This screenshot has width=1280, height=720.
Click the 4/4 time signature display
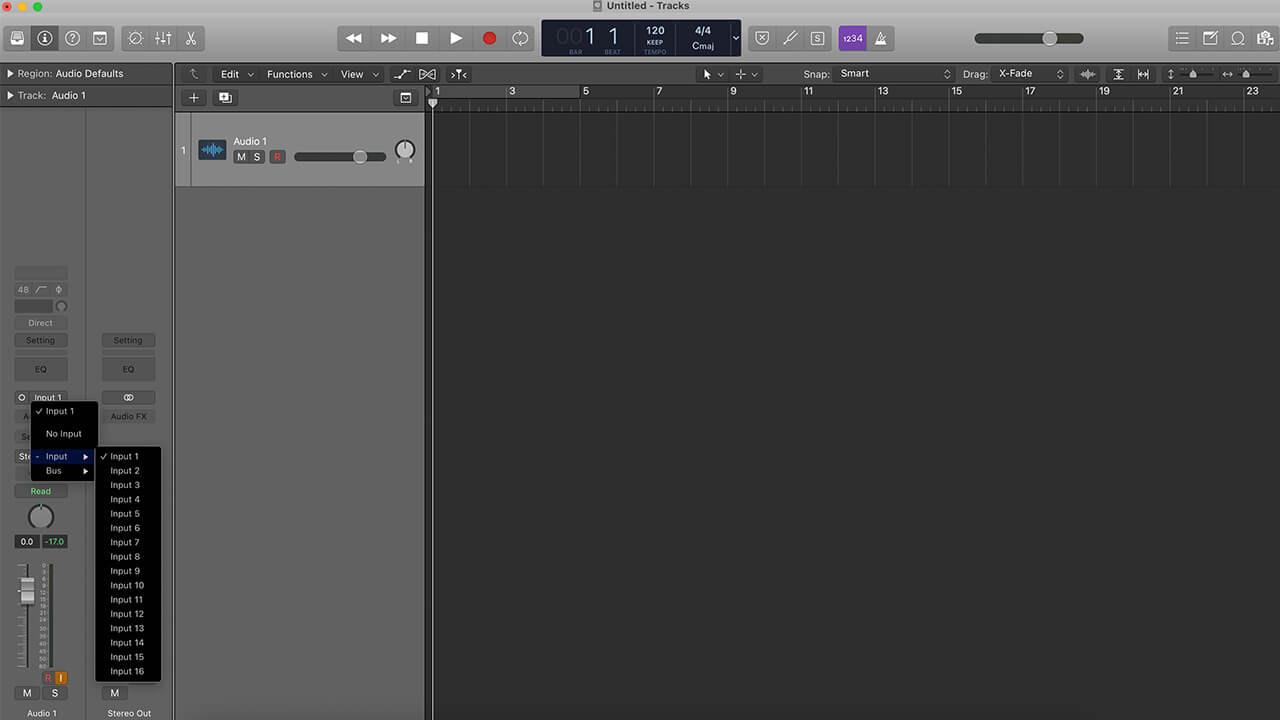click(x=703, y=31)
